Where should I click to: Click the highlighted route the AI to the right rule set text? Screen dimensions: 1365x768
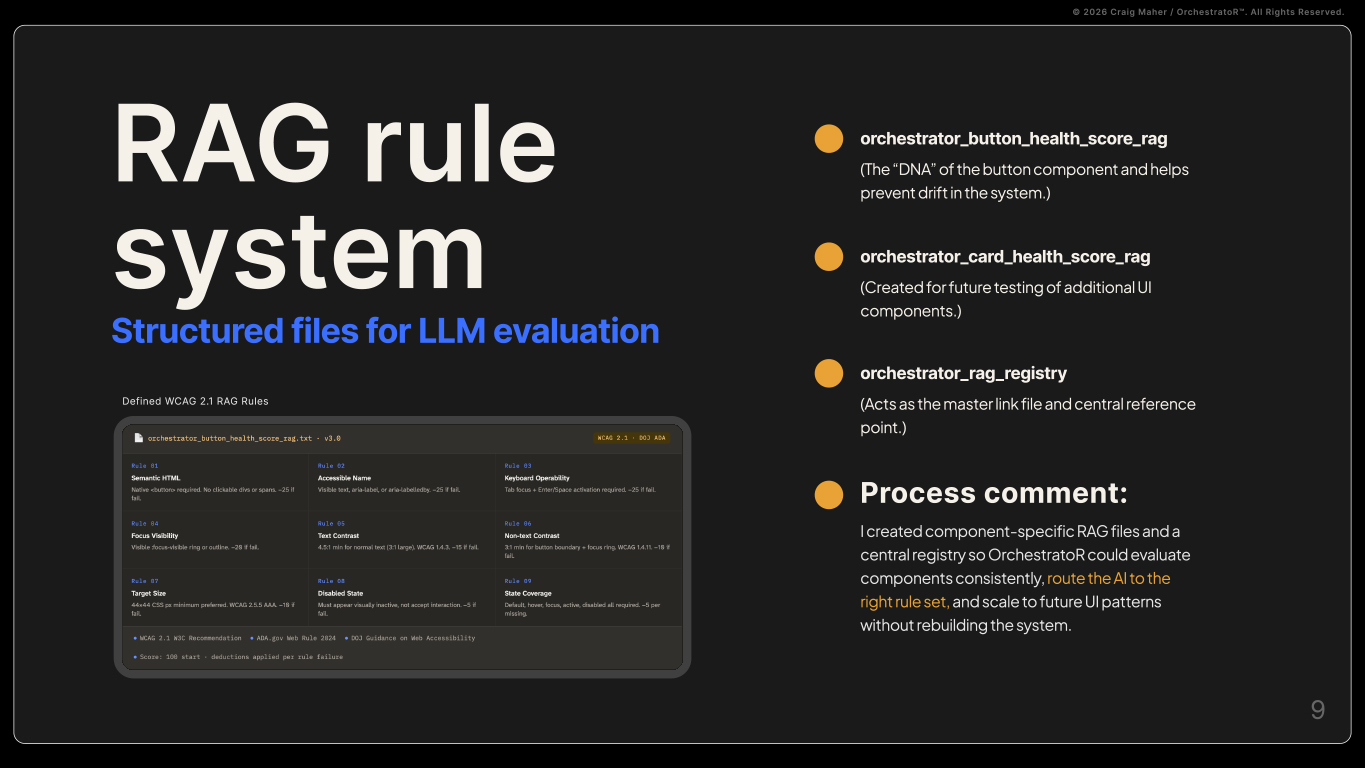[1015, 590]
